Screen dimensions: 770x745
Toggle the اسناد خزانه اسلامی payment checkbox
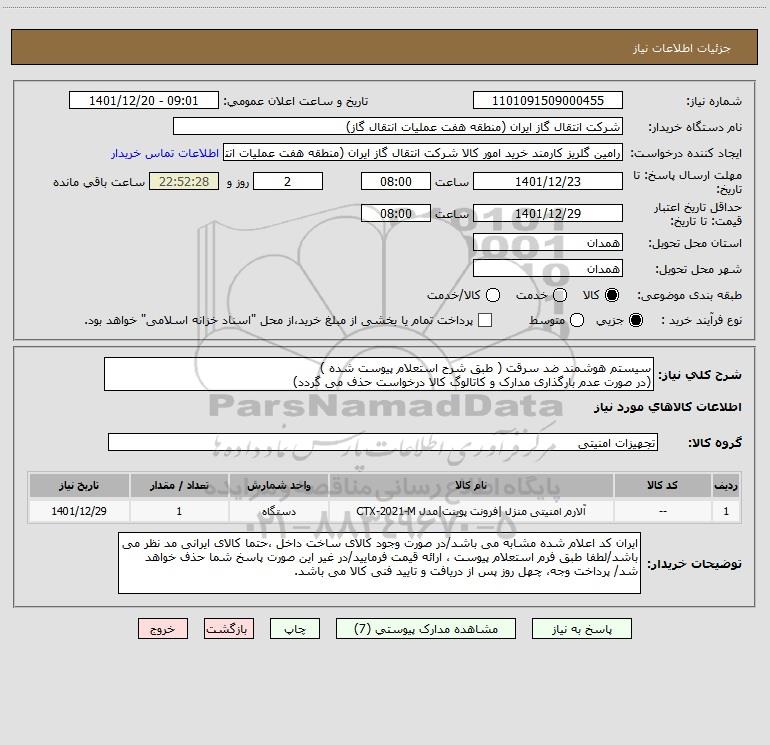point(485,320)
